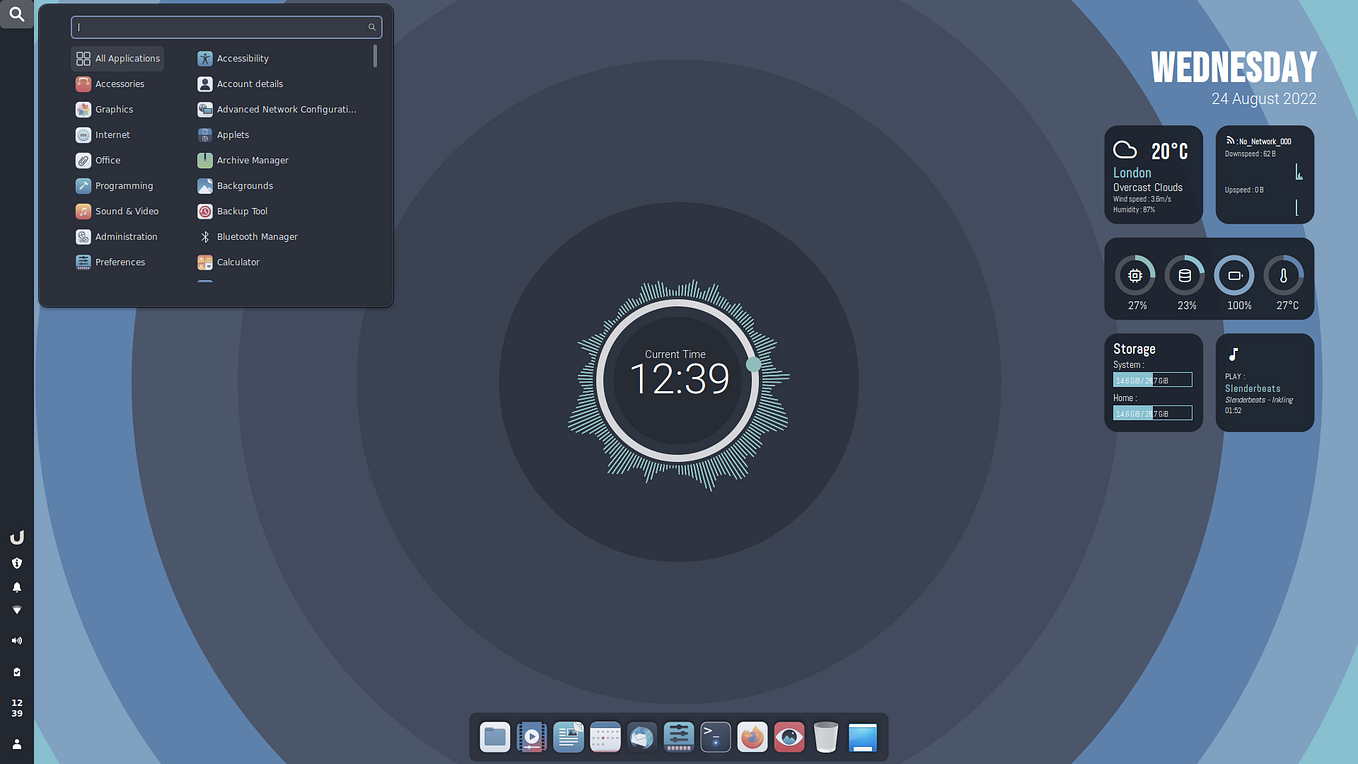Open the video player from the dock
Screen dimensions: 1358x764
(531, 737)
